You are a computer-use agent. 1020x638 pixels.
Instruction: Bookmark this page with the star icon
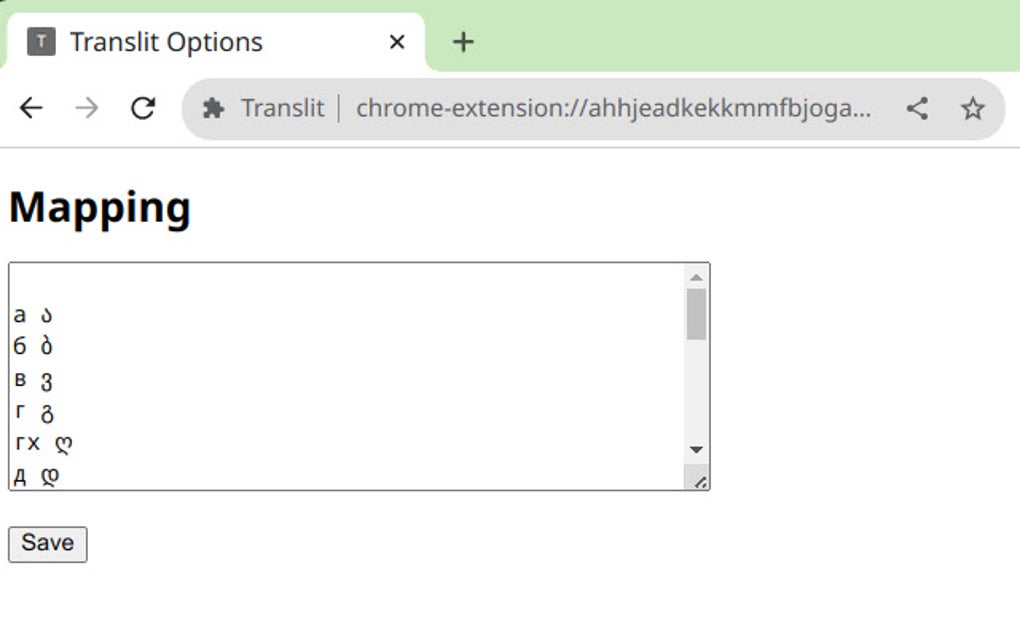[972, 108]
